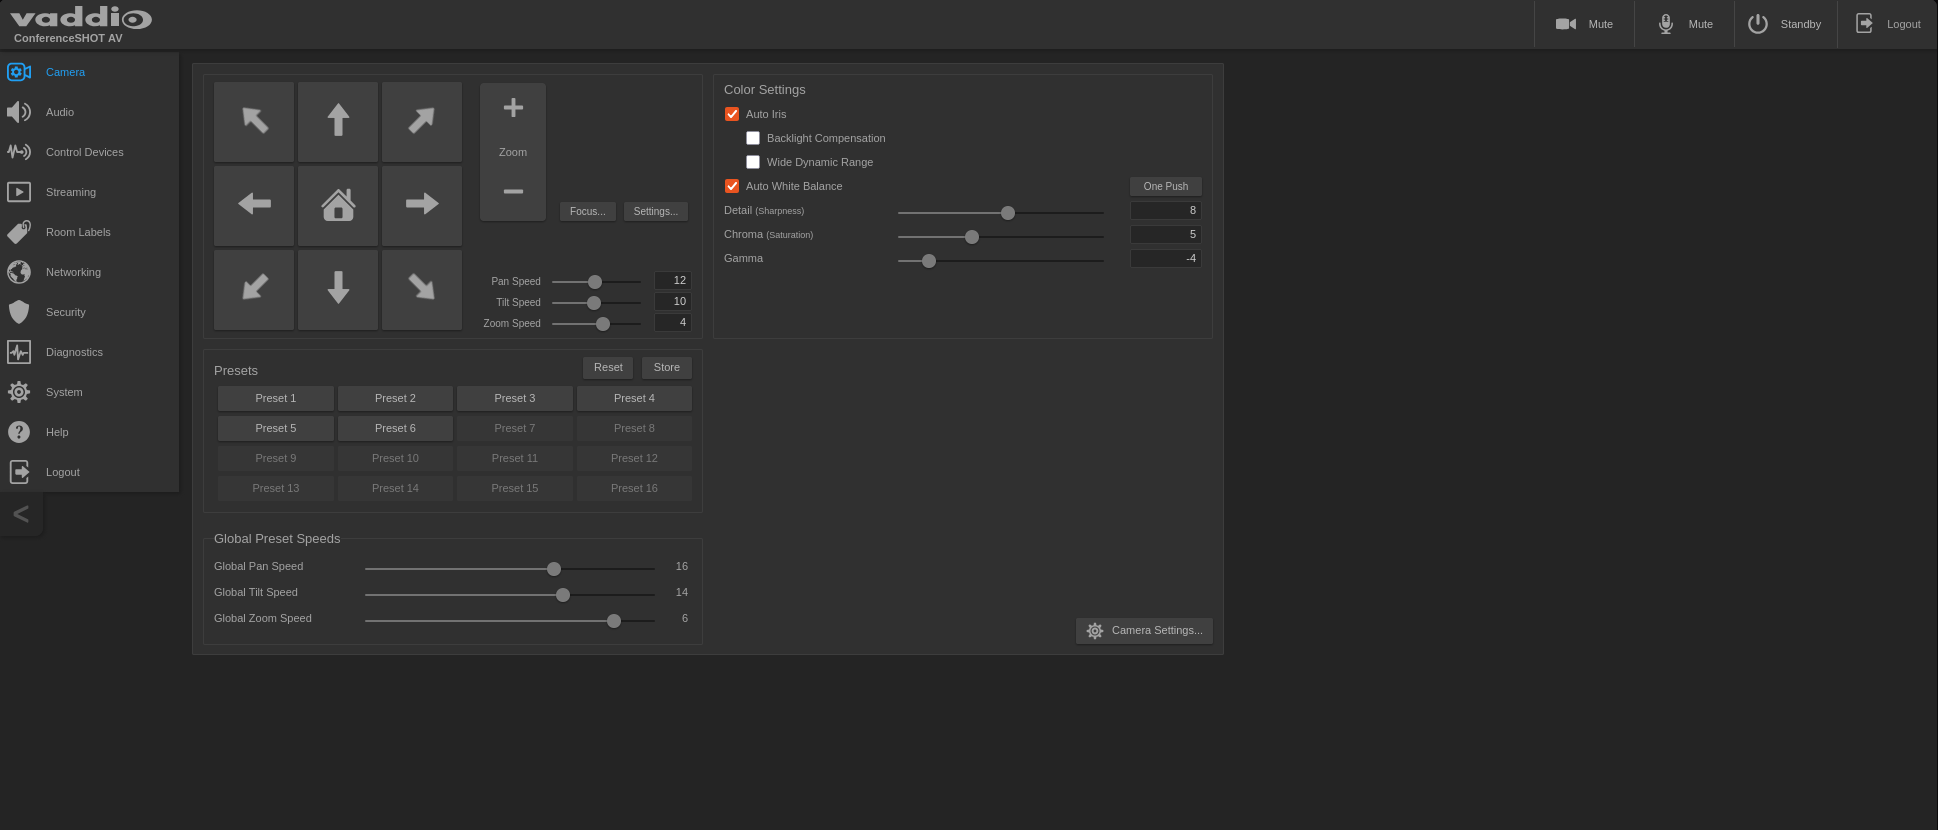This screenshot has width=1938, height=830.
Task: Move camera down-right with diagonal arrow
Action: point(422,290)
